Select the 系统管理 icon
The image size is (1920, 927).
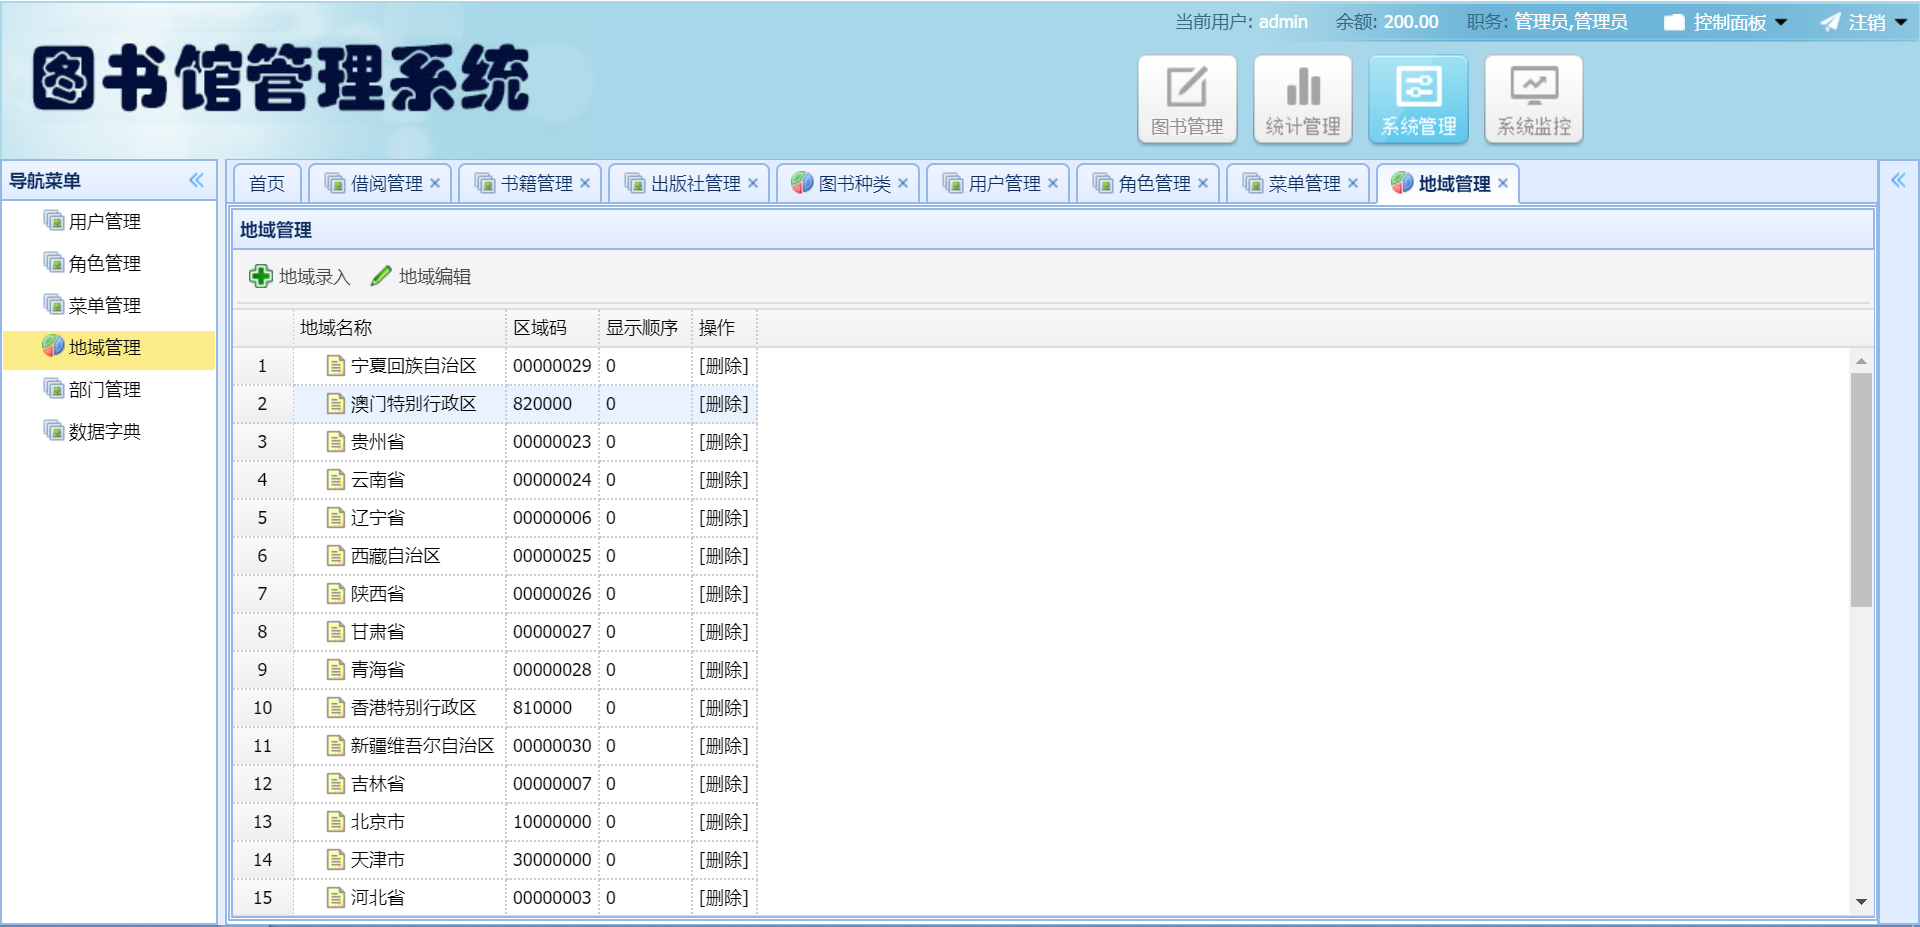pyautogui.click(x=1418, y=98)
